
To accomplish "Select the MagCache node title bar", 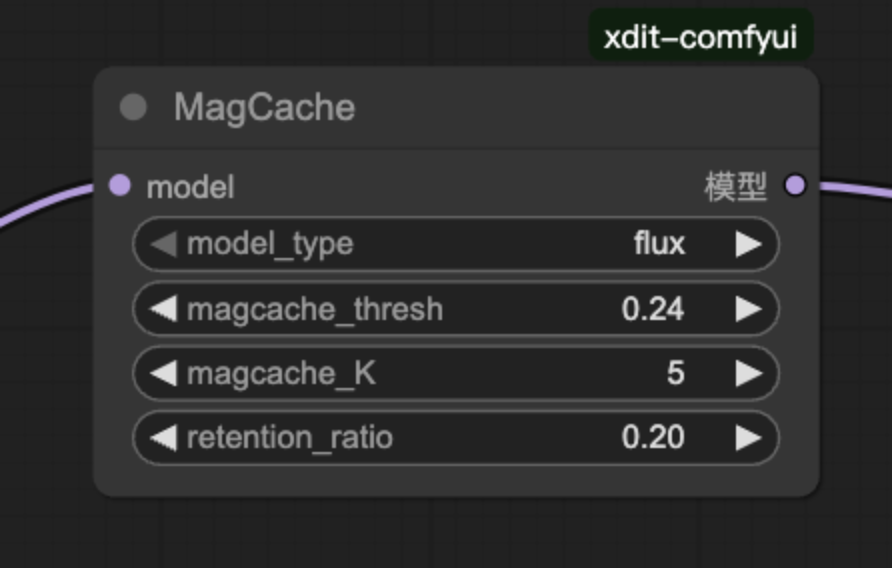I will click(x=450, y=108).
